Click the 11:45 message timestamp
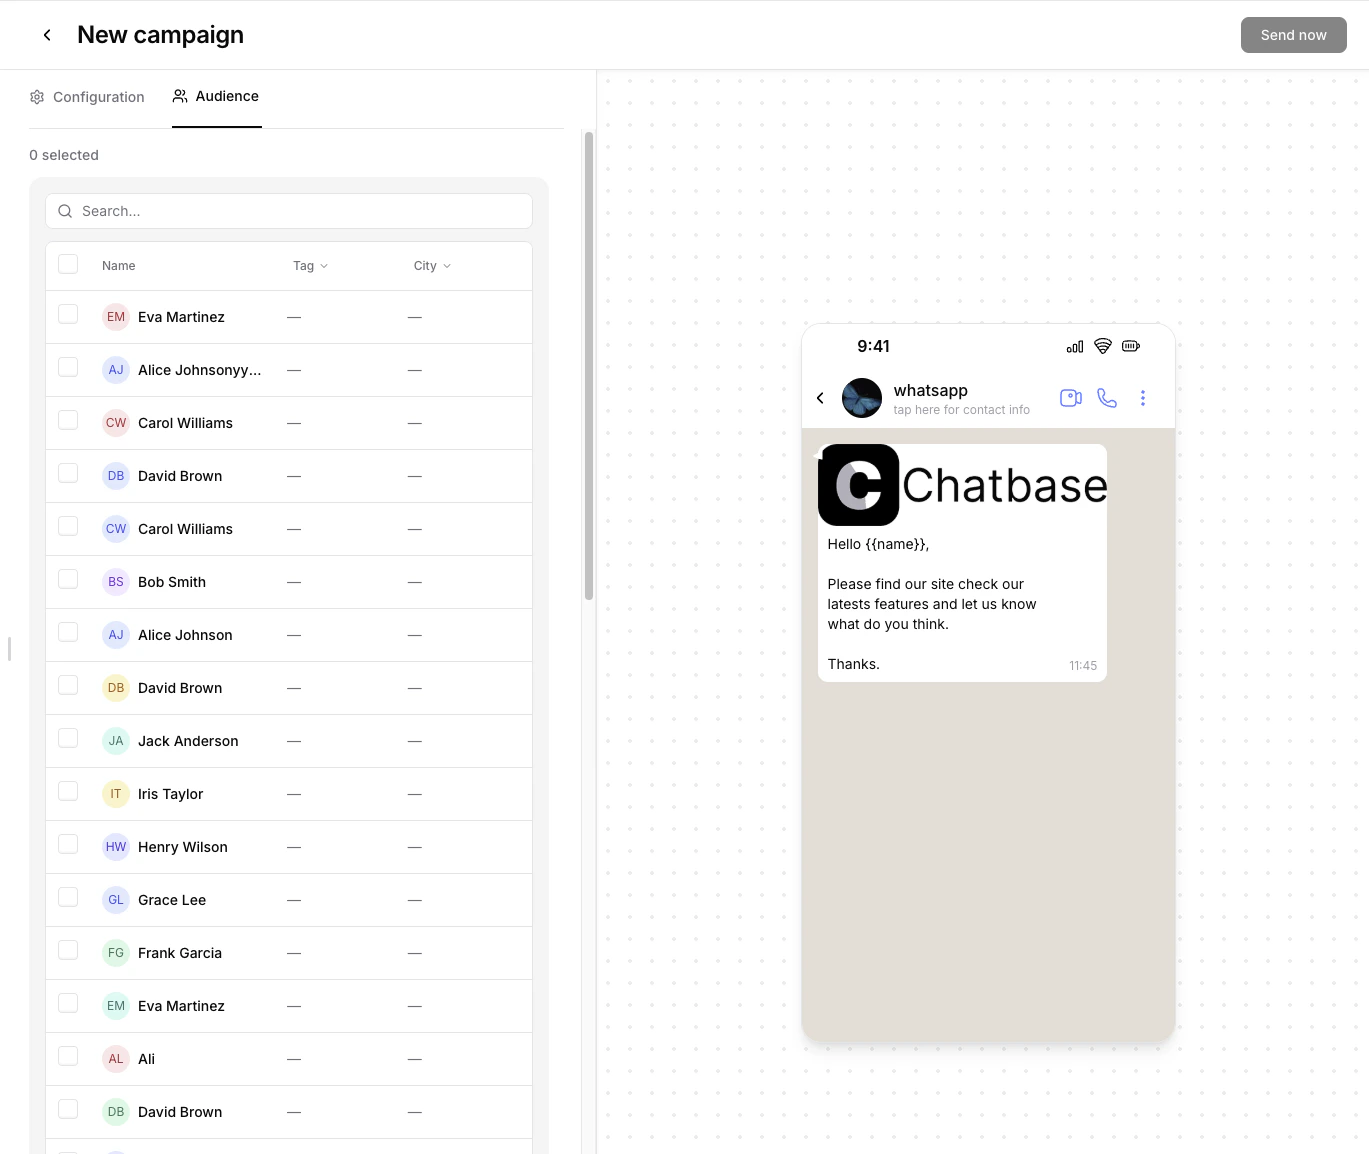Screen dimensions: 1369x1154 click(1083, 666)
